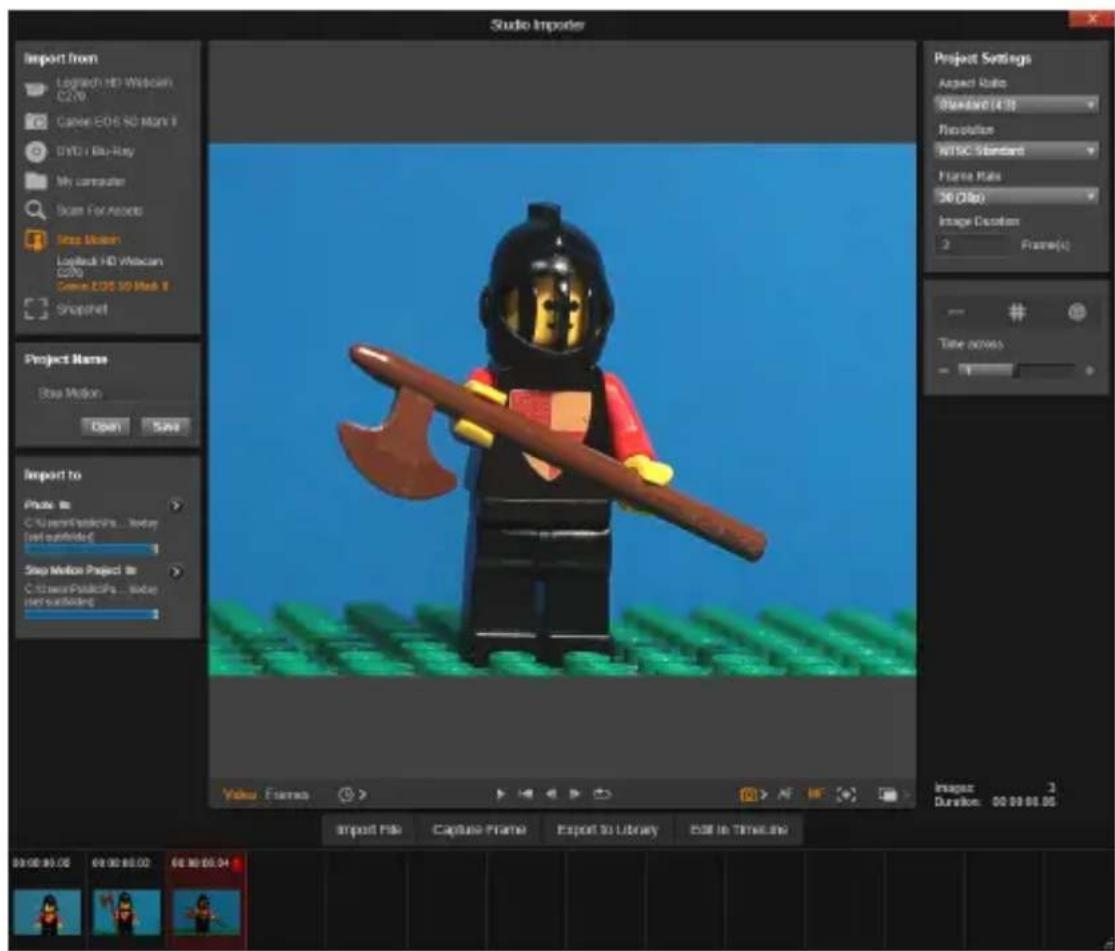This screenshot has width=1115, height=951.
Task: Expand the Stop Motion Project destination arrow
Action: click(176, 572)
